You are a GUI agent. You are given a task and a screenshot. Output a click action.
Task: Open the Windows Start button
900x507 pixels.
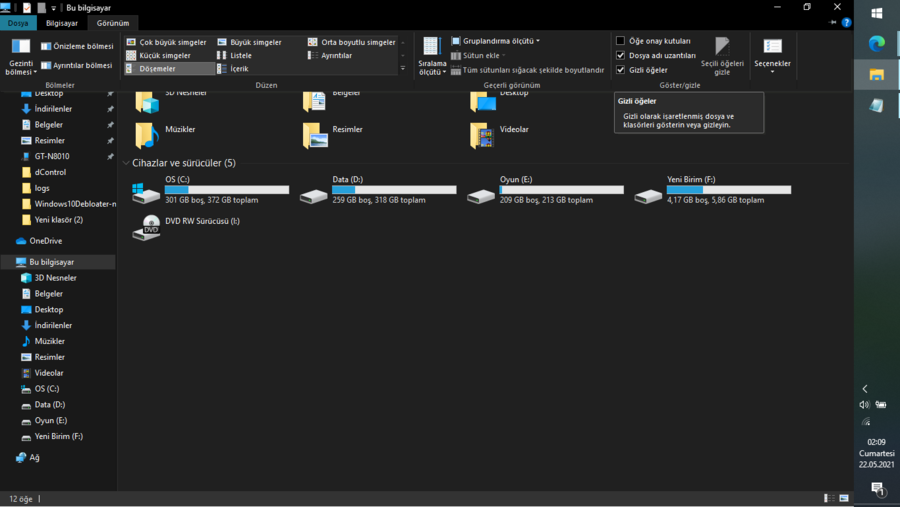point(876,13)
